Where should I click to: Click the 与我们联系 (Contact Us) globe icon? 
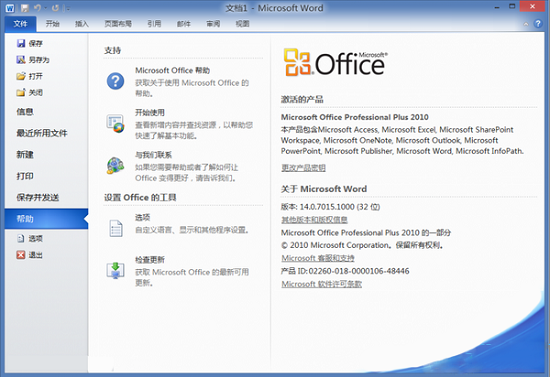(115, 166)
